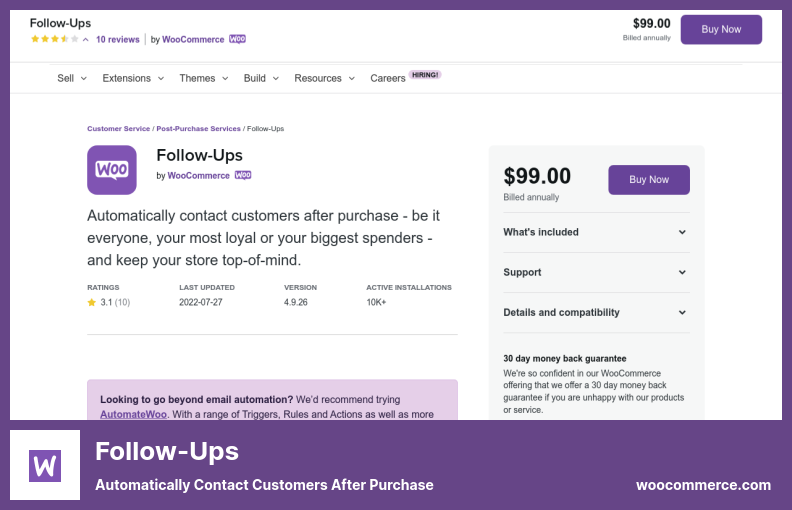The width and height of the screenshot is (792, 510).
Task: Click Buy Now in the pricing sidebar
Action: 649,180
